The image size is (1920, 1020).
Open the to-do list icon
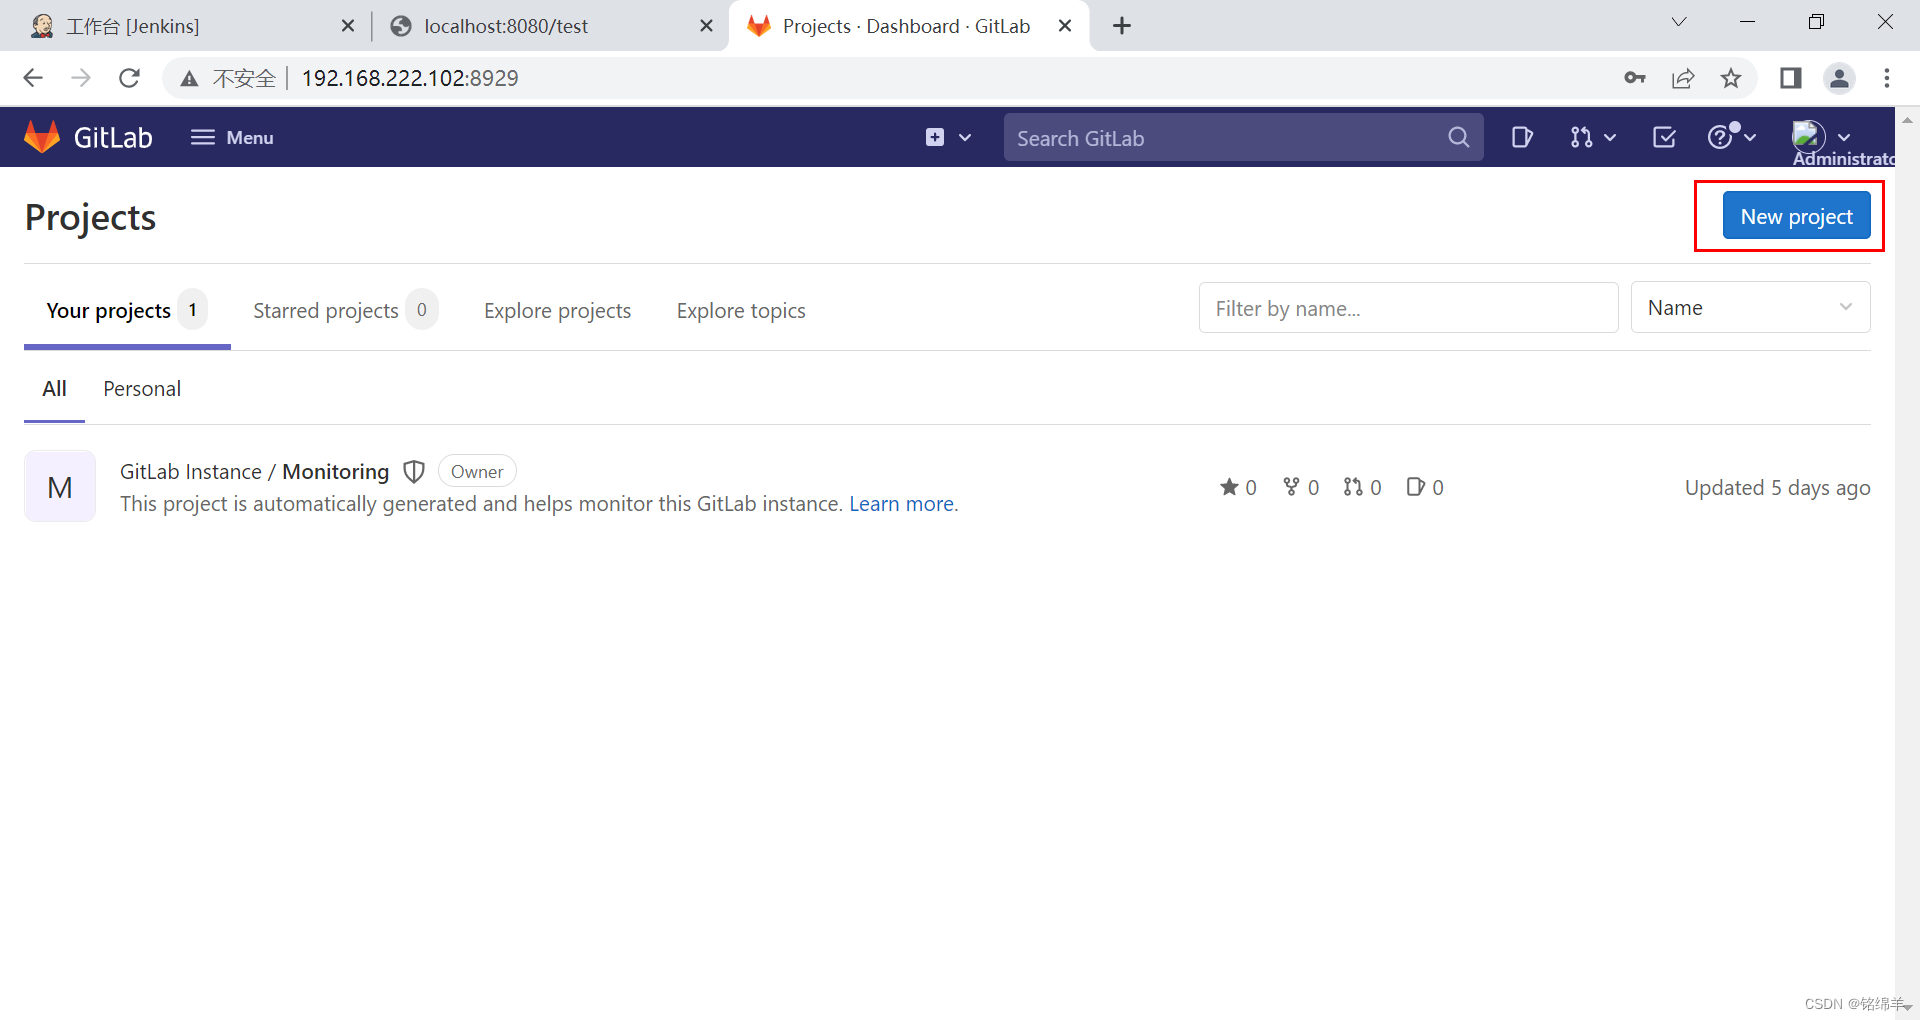(x=1664, y=137)
